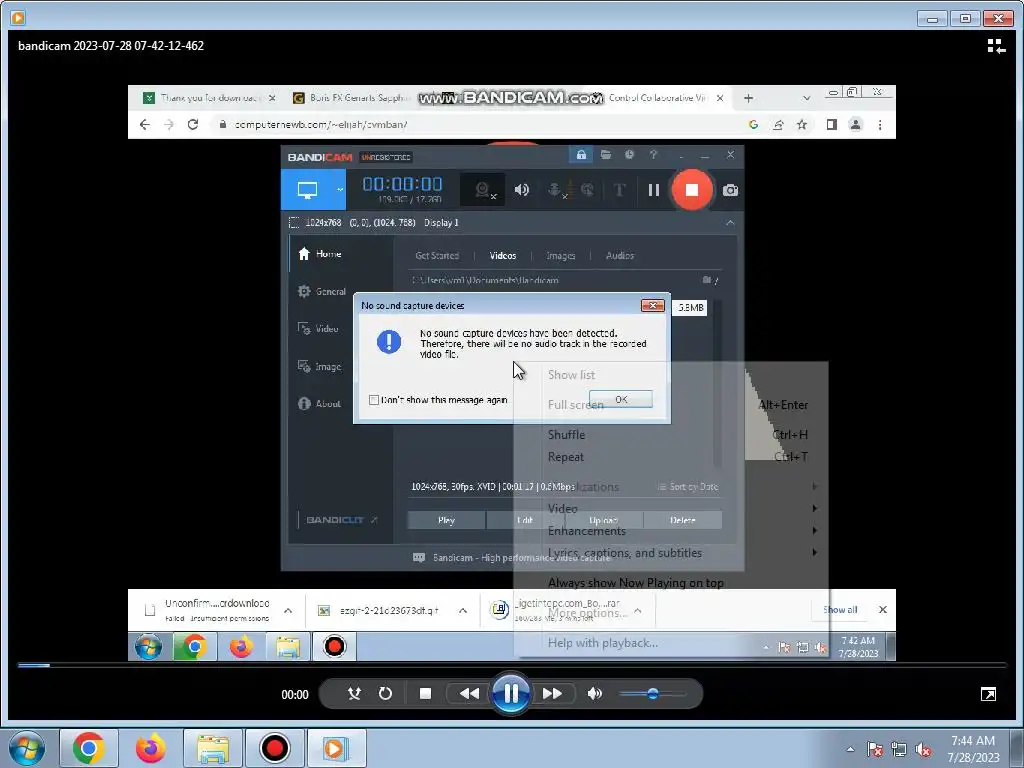Open the system tray volume icon
The image size is (1024, 768).
point(923,750)
